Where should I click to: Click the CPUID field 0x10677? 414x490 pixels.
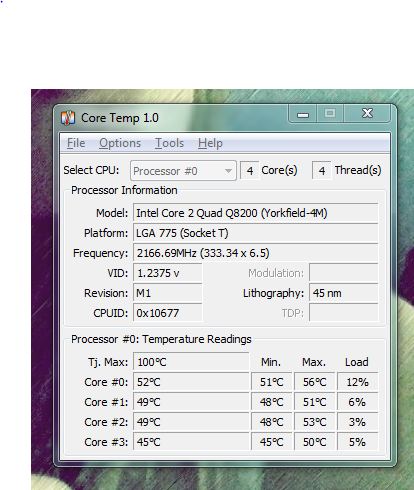point(167,313)
